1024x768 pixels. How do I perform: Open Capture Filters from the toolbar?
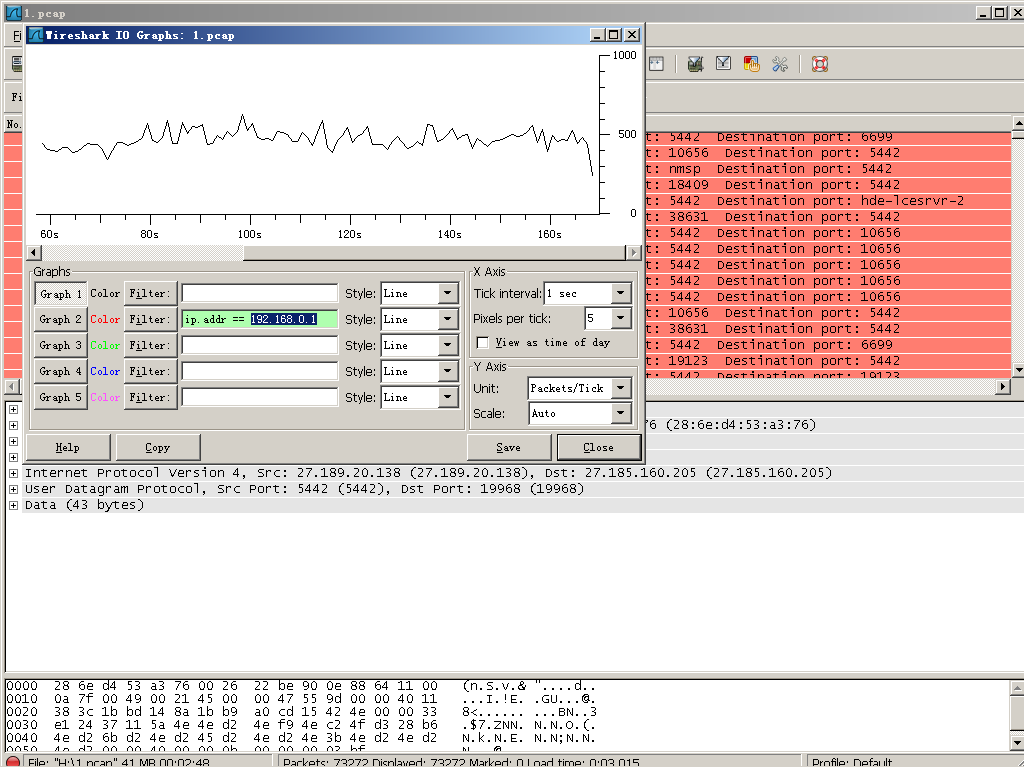click(x=695, y=64)
